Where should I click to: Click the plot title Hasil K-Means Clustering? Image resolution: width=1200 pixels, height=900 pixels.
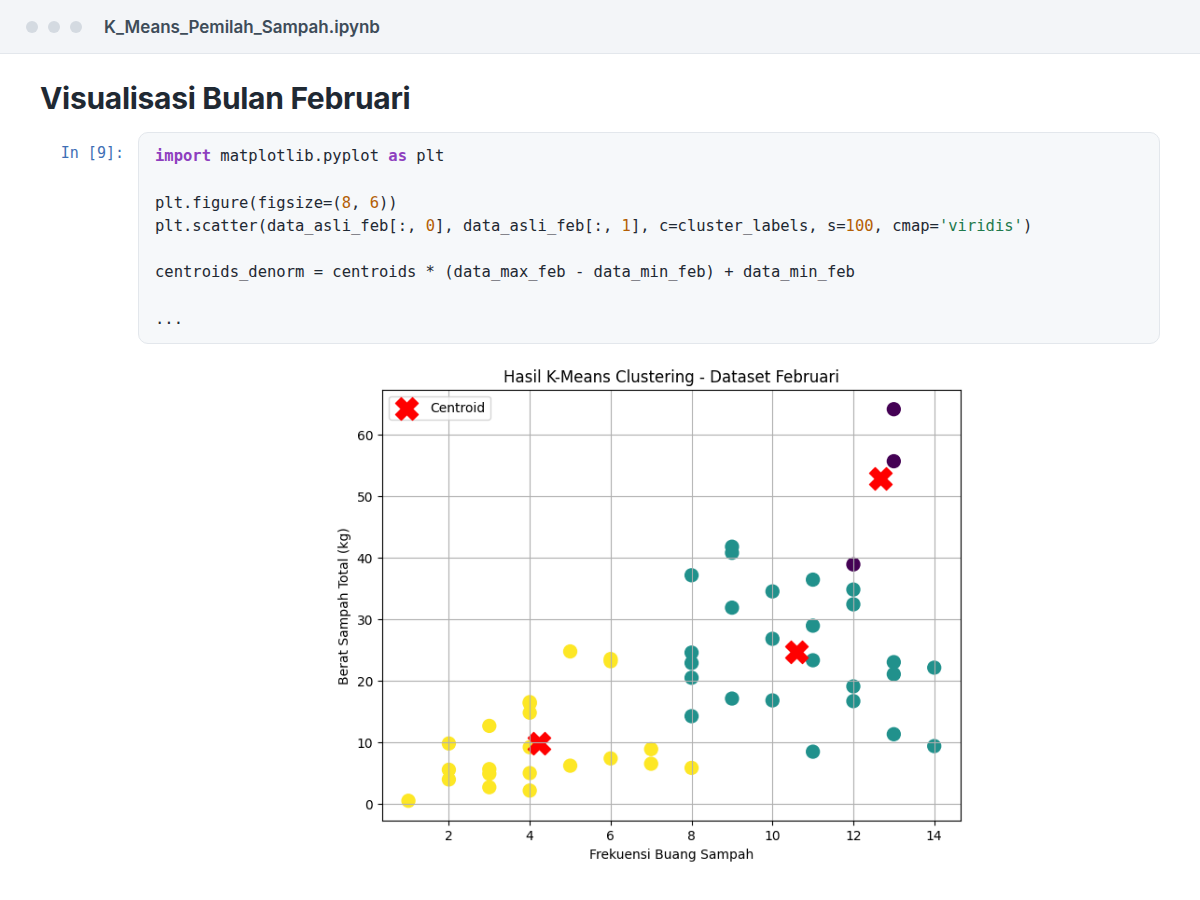pos(671,377)
